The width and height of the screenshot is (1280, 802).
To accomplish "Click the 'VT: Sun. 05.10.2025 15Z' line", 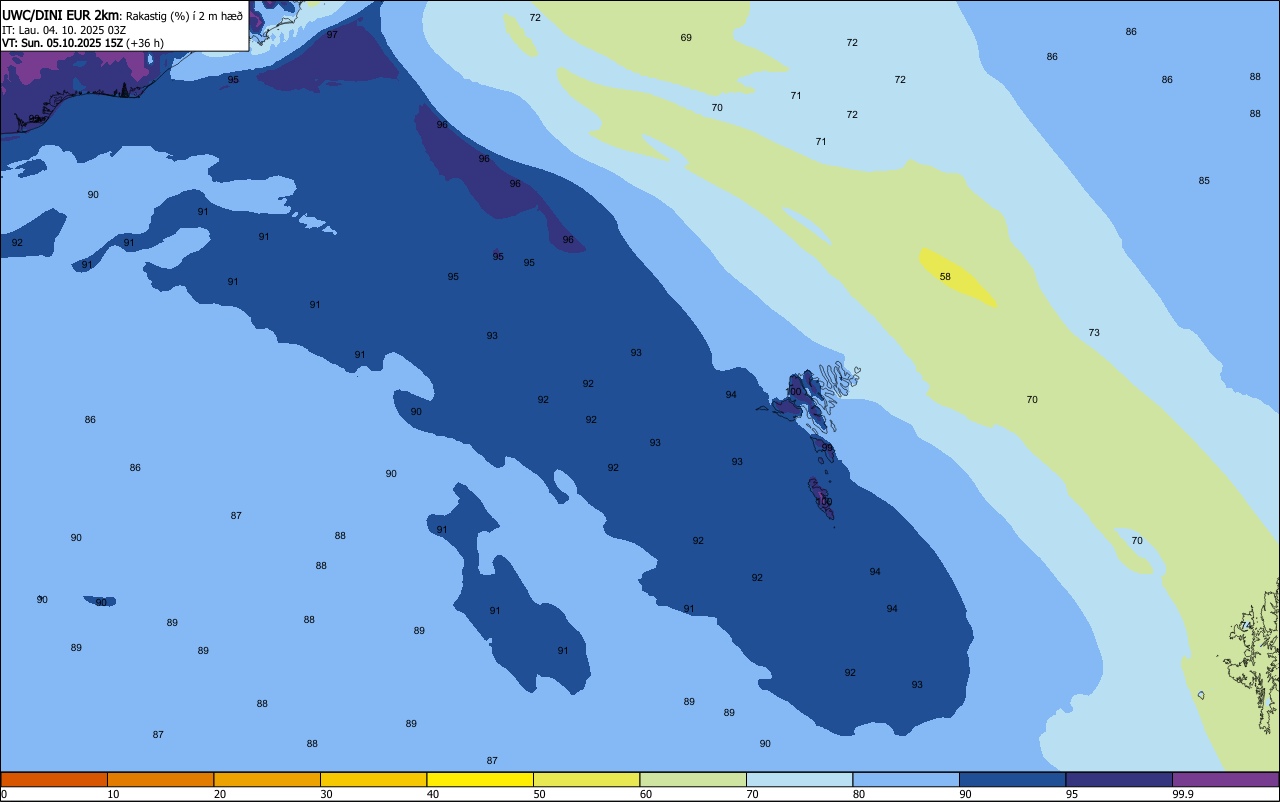I will [62, 43].
